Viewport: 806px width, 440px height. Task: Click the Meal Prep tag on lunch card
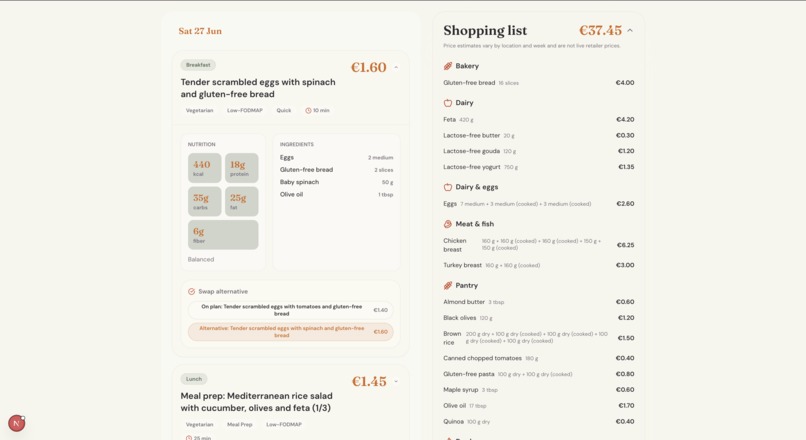tap(240, 425)
